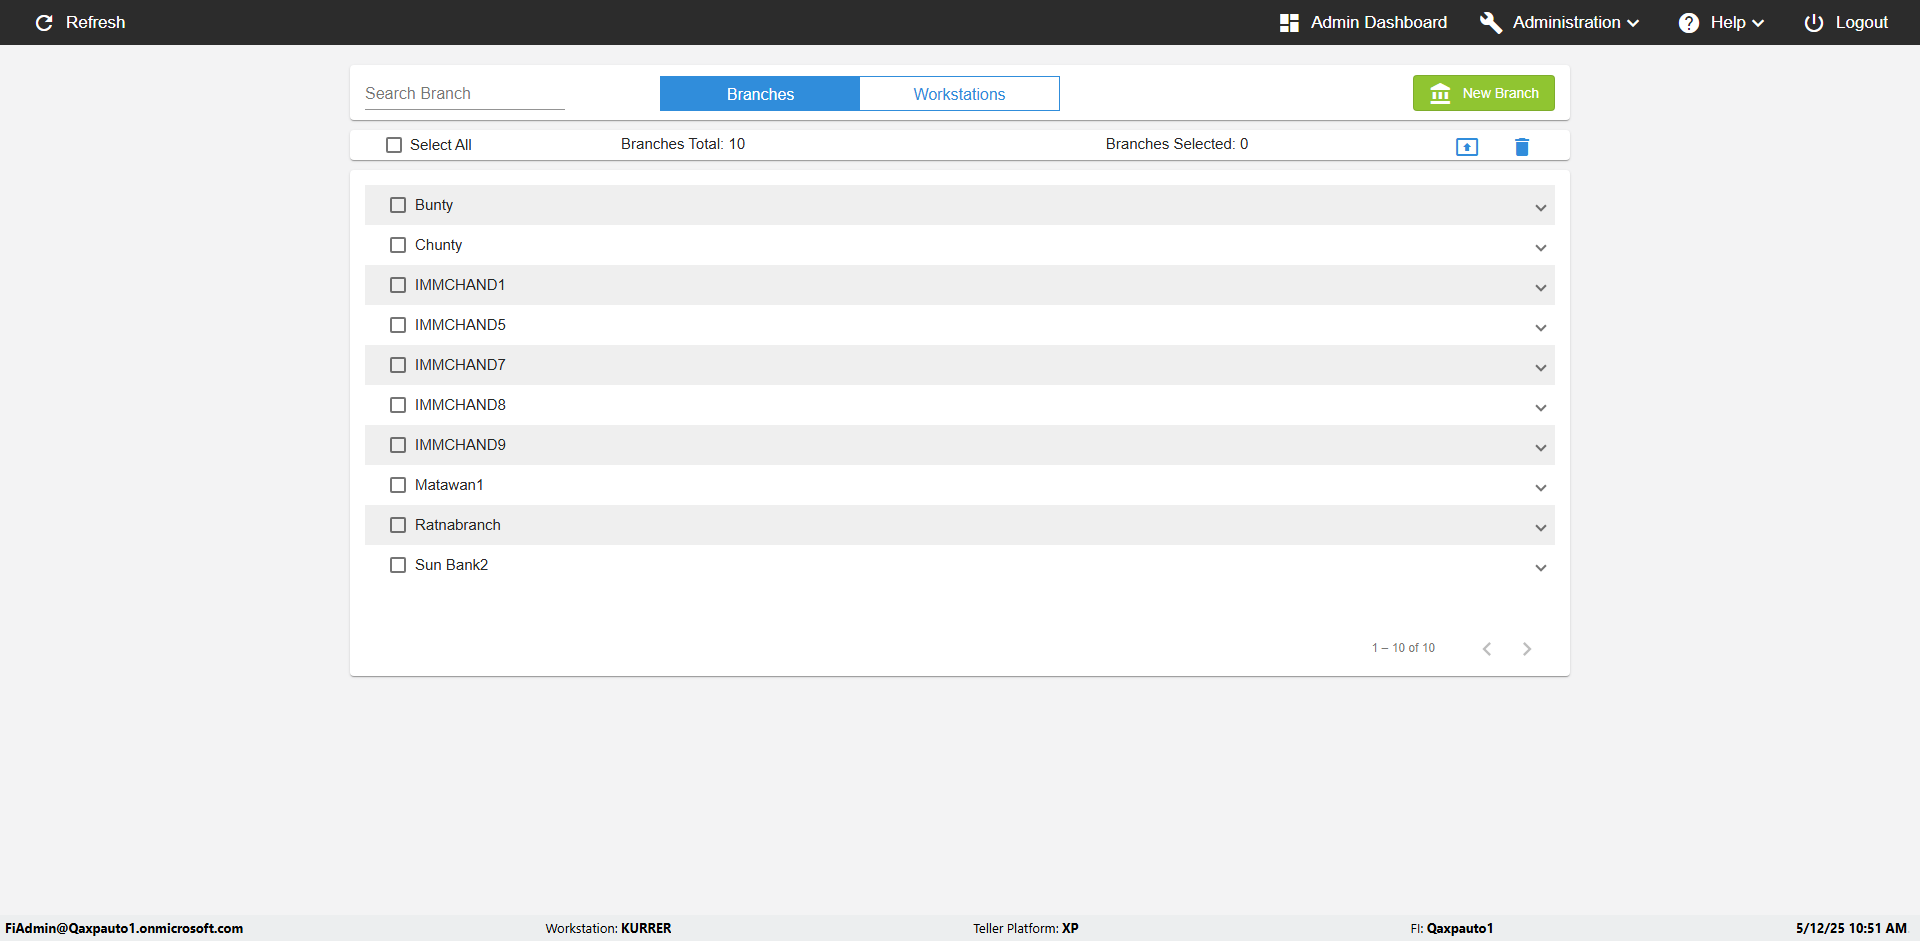Click the 5/12/25 10:51 AM timestamp

pyautogui.click(x=1851, y=928)
